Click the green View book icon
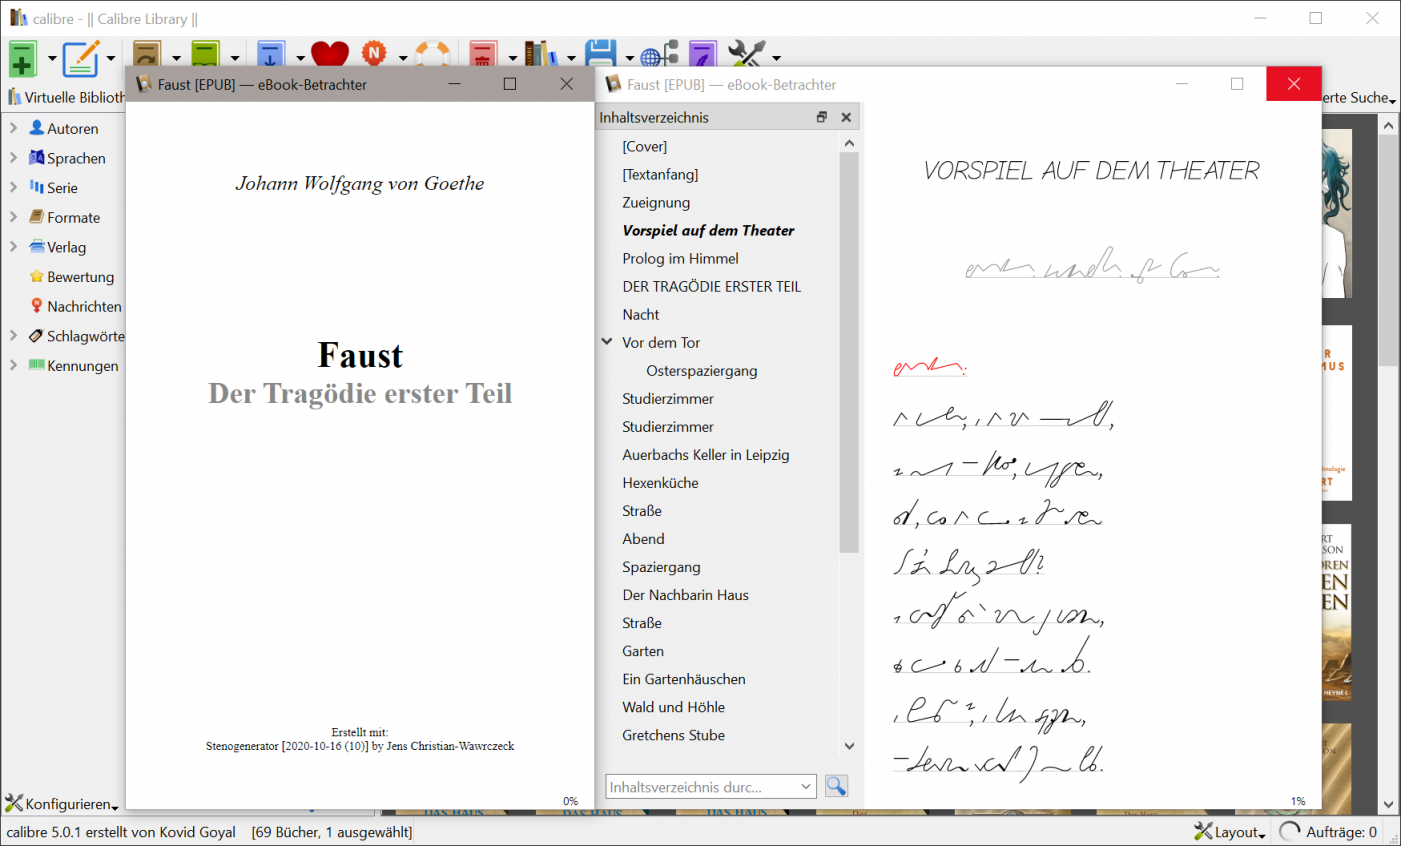1401x846 pixels. tap(206, 54)
